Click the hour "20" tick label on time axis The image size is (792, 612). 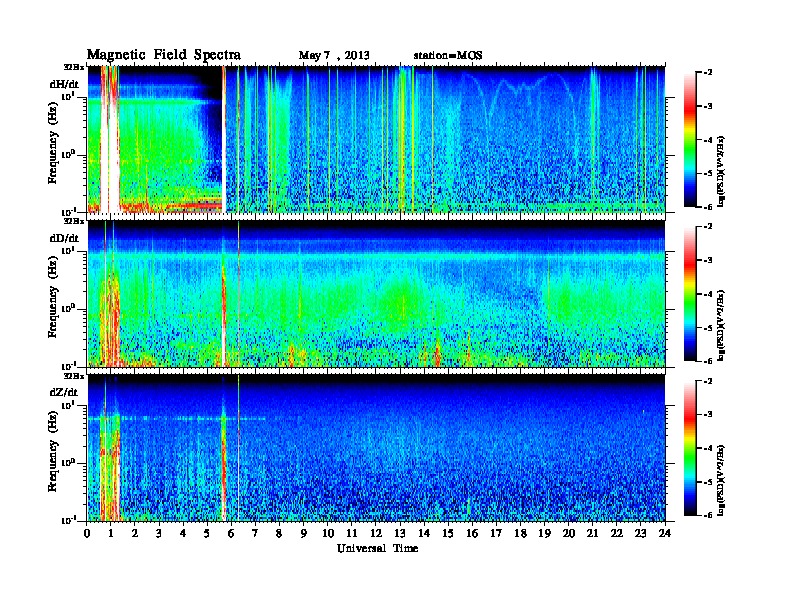[569, 534]
